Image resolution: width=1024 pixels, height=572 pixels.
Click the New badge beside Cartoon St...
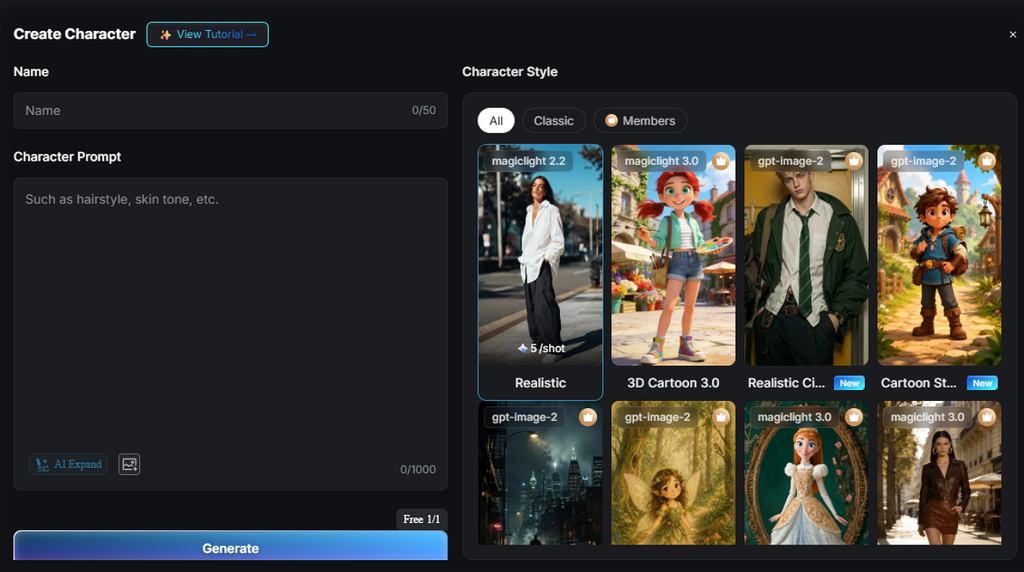983,383
